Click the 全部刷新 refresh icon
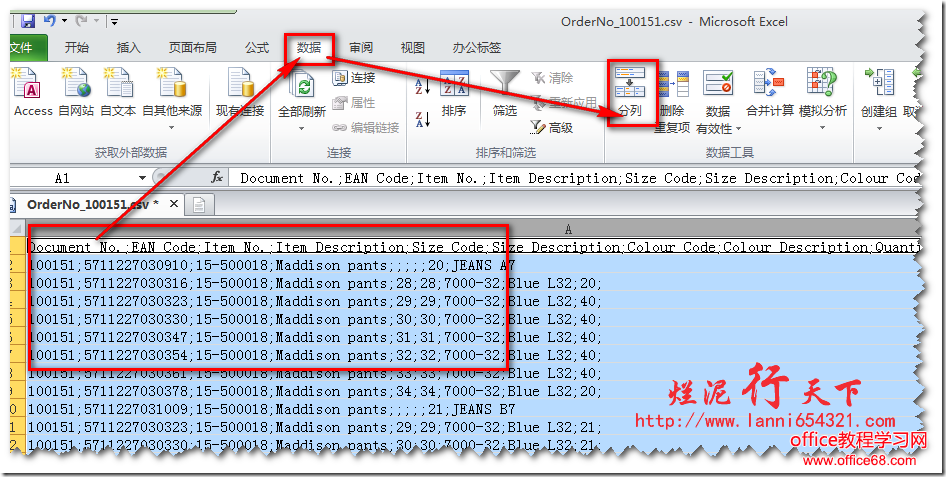Screen dimensions: 946x477 point(302,86)
